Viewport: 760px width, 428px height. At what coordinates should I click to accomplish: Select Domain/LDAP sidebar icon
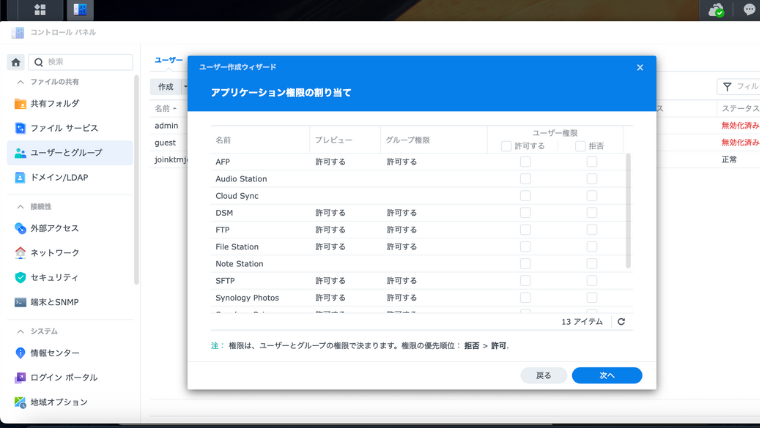21,177
